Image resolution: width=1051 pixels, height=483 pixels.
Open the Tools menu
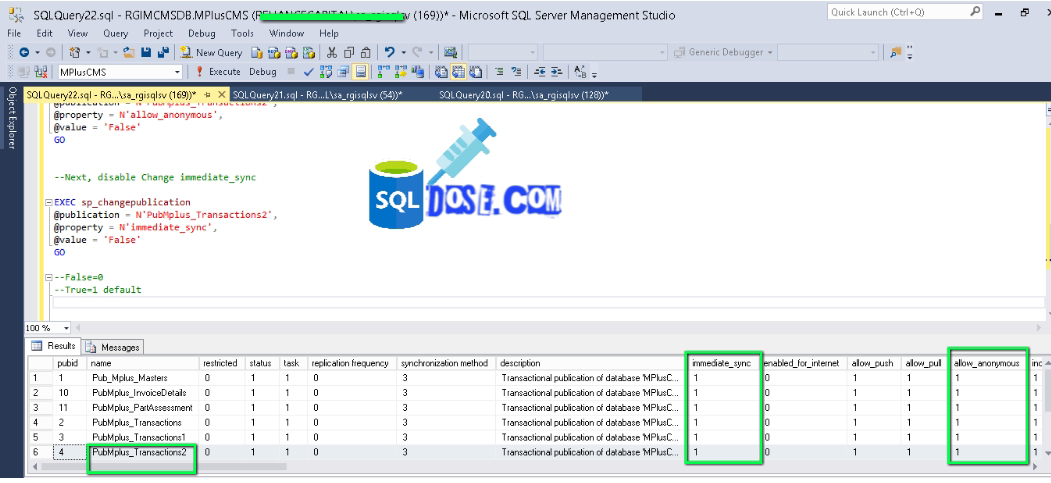click(242, 33)
